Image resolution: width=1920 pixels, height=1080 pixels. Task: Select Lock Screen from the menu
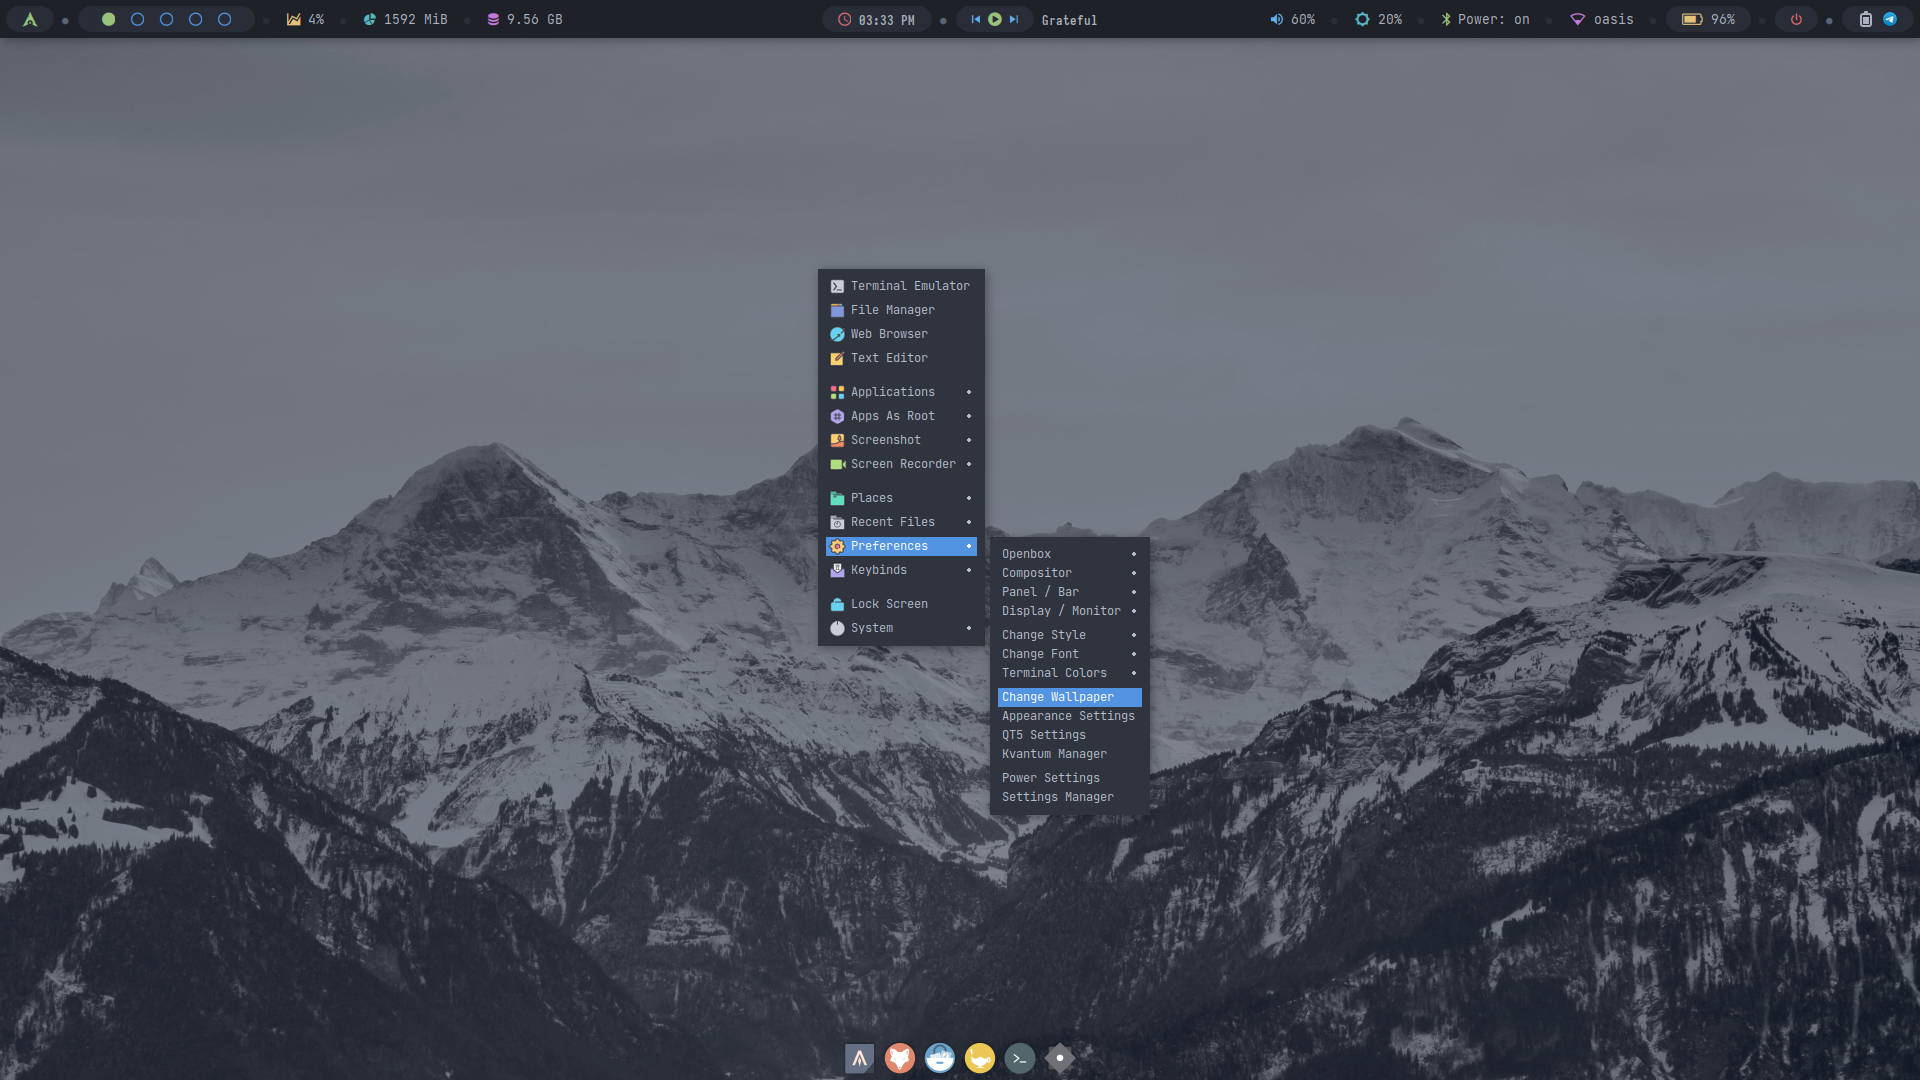pos(889,604)
